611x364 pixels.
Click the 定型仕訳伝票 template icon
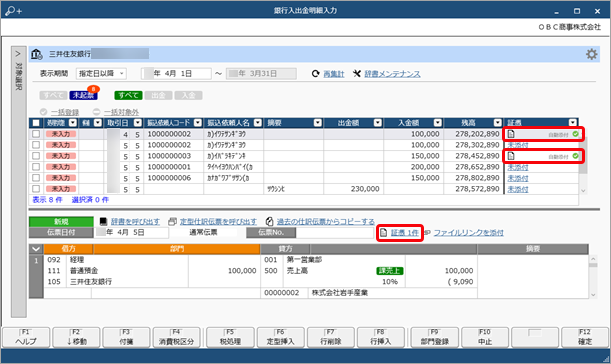[172, 221]
